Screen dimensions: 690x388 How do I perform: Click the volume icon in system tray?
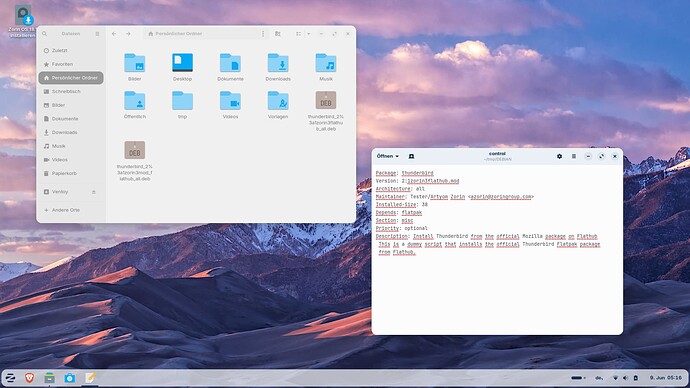tap(625, 377)
